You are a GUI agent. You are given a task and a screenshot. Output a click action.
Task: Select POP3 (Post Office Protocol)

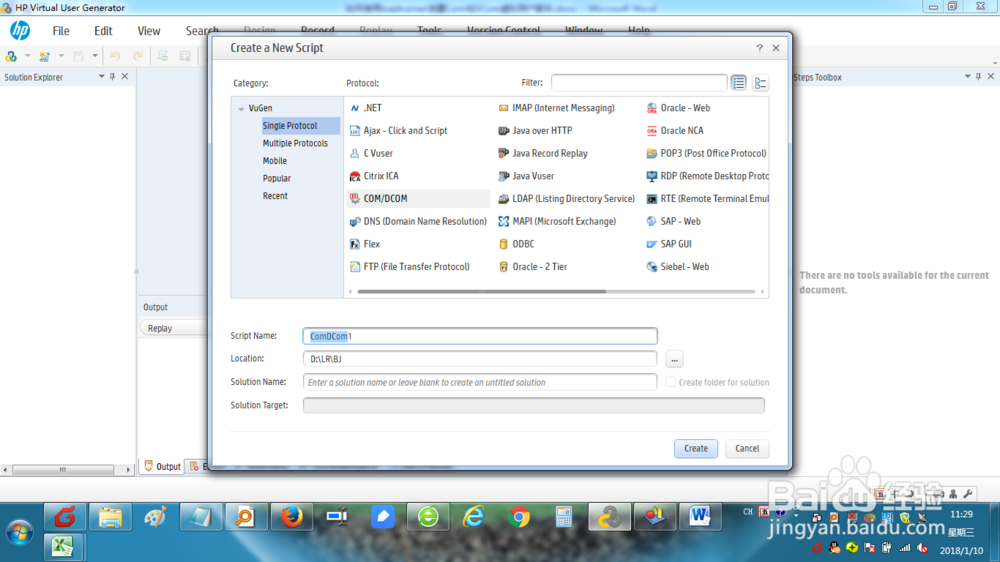706,153
